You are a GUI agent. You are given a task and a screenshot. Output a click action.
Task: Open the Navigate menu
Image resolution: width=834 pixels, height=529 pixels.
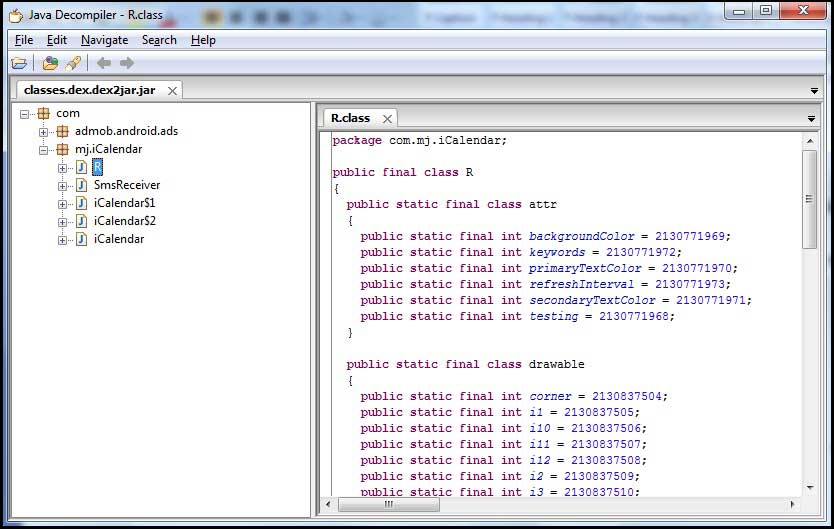[104, 40]
